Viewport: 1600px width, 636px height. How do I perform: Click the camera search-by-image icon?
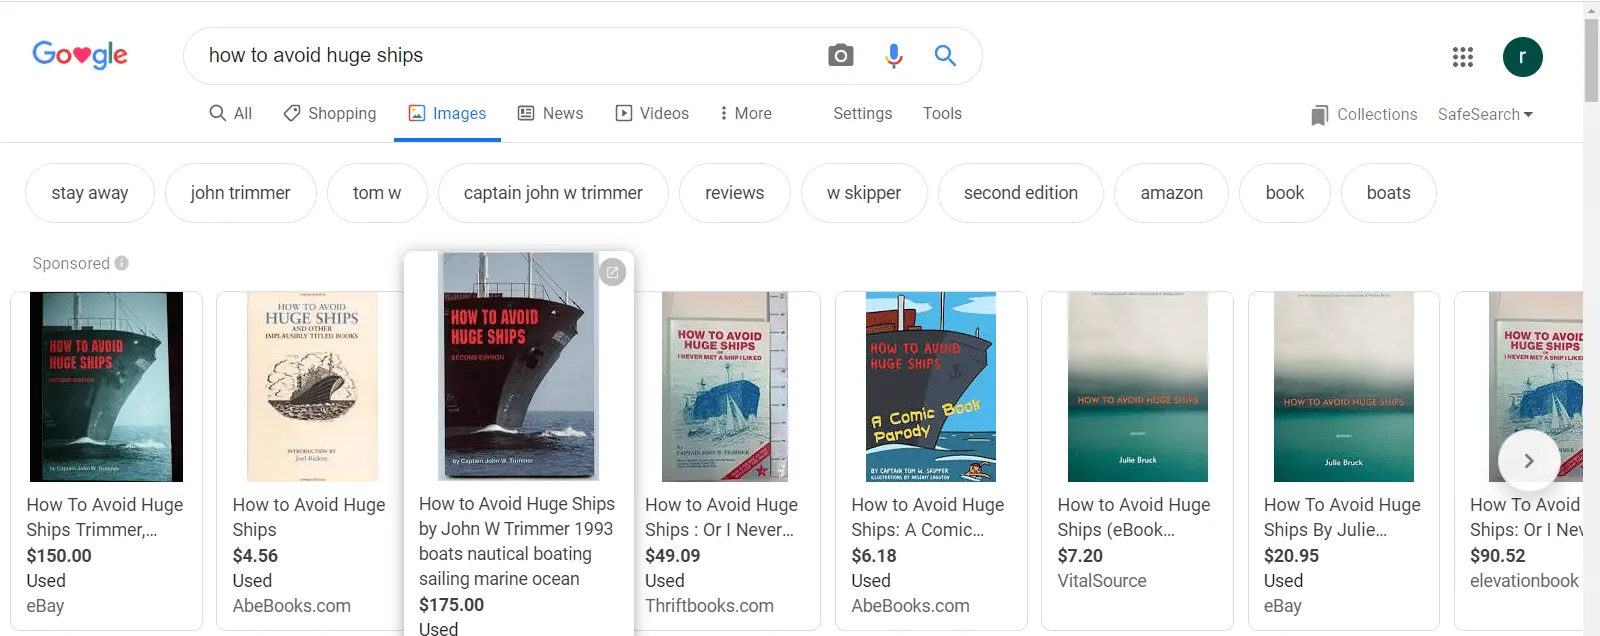pyautogui.click(x=841, y=56)
